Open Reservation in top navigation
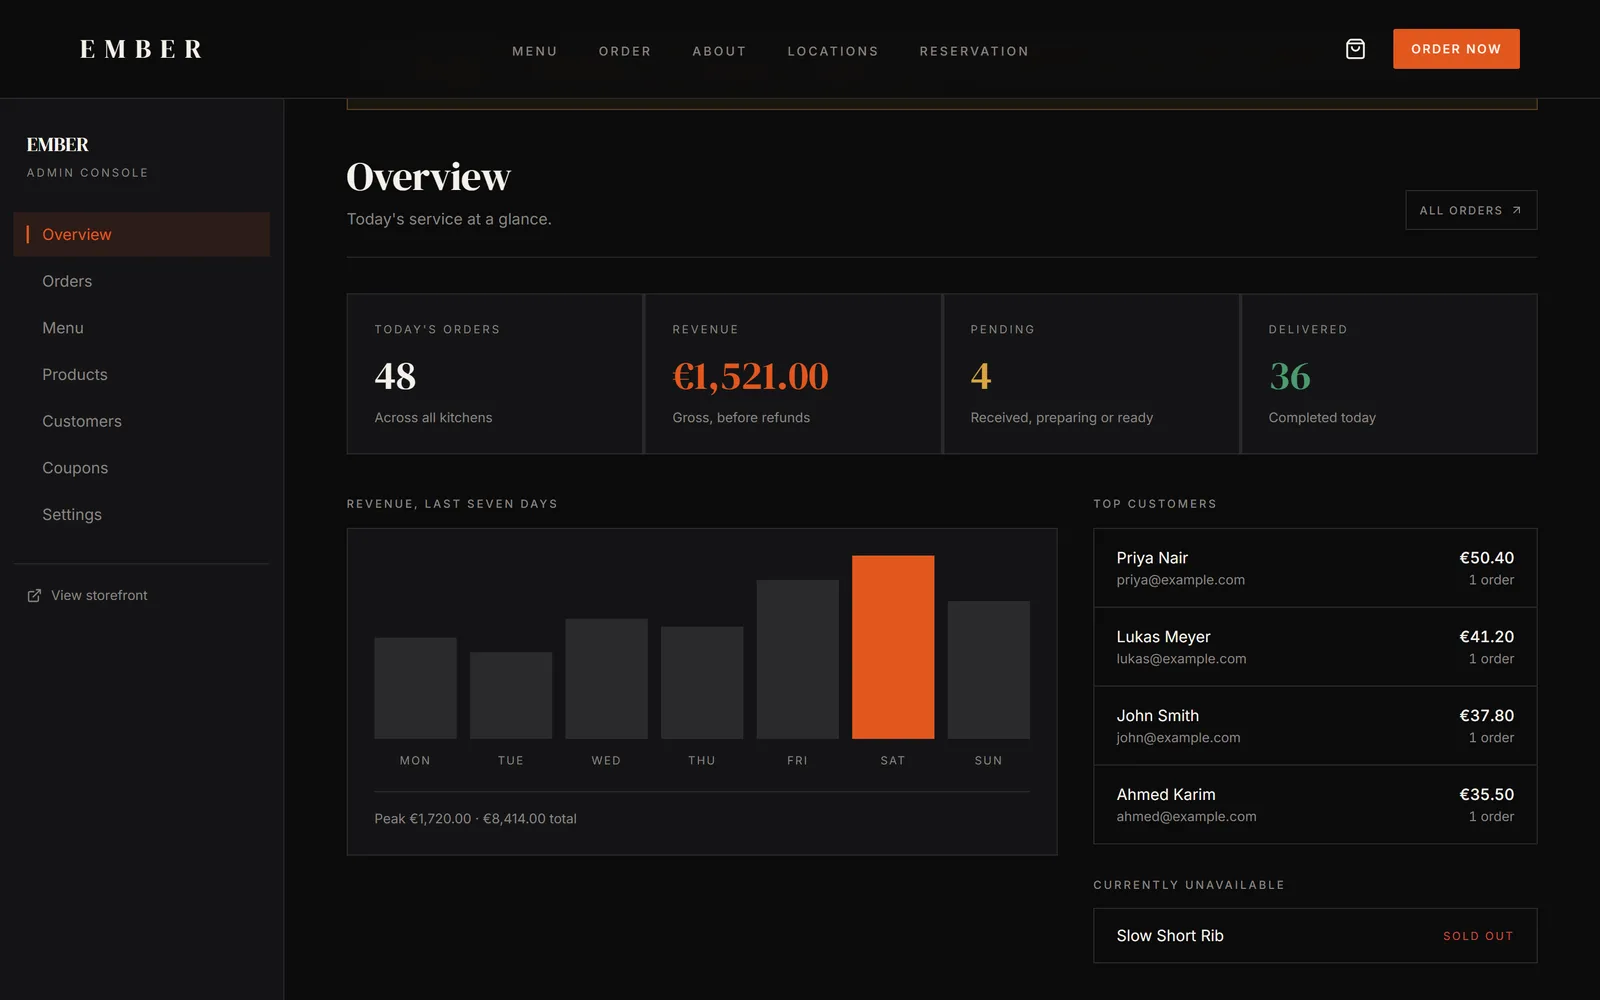Viewport: 1600px width, 1000px height. point(974,51)
